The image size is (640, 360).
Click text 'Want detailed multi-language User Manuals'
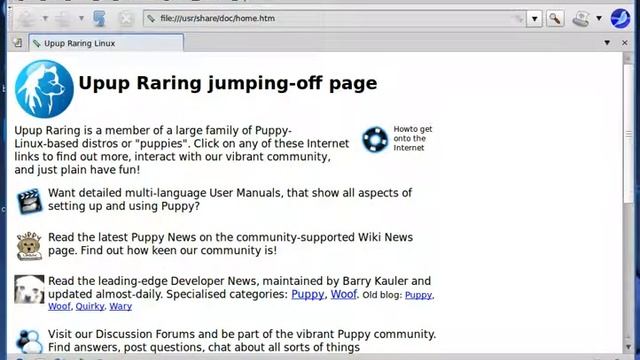(x=165, y=193)
